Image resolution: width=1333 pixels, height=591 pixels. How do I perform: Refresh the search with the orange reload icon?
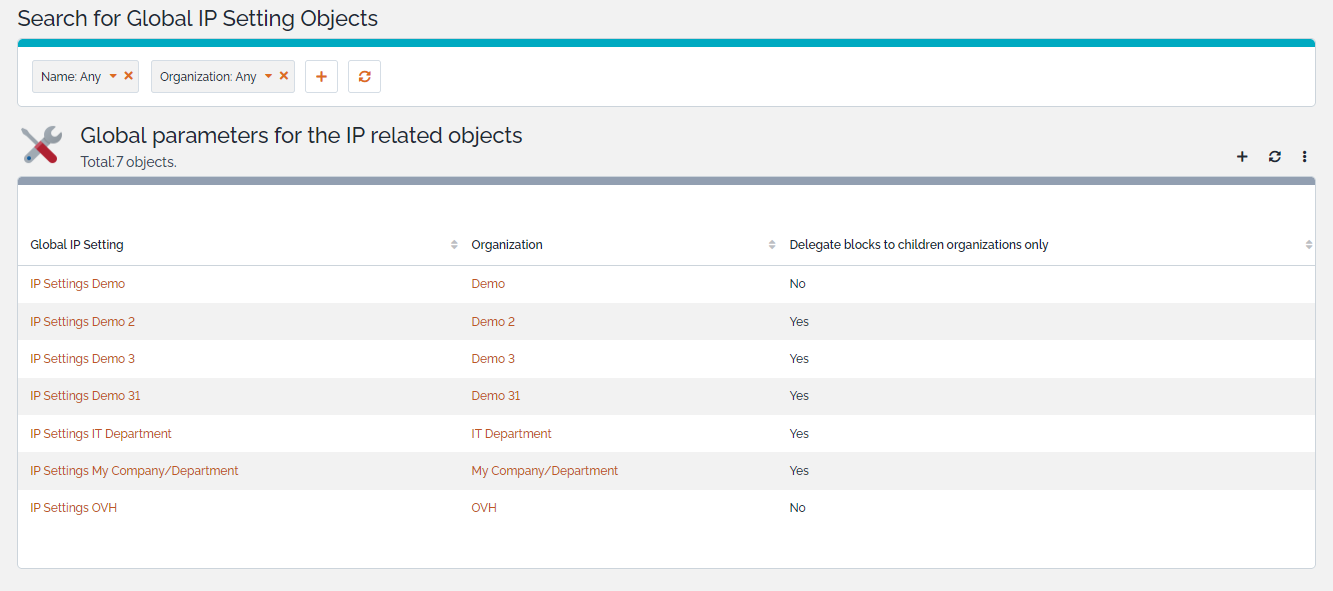[x=364, y=77]
